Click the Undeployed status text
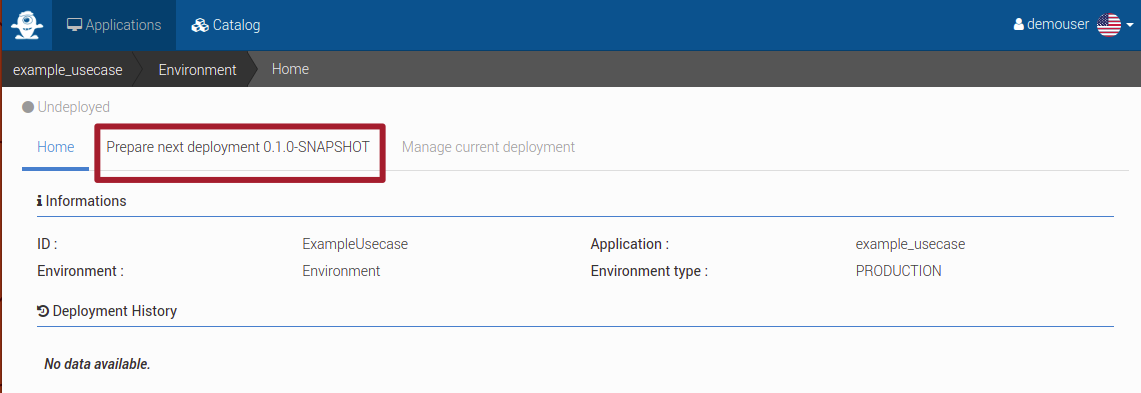 73,108
